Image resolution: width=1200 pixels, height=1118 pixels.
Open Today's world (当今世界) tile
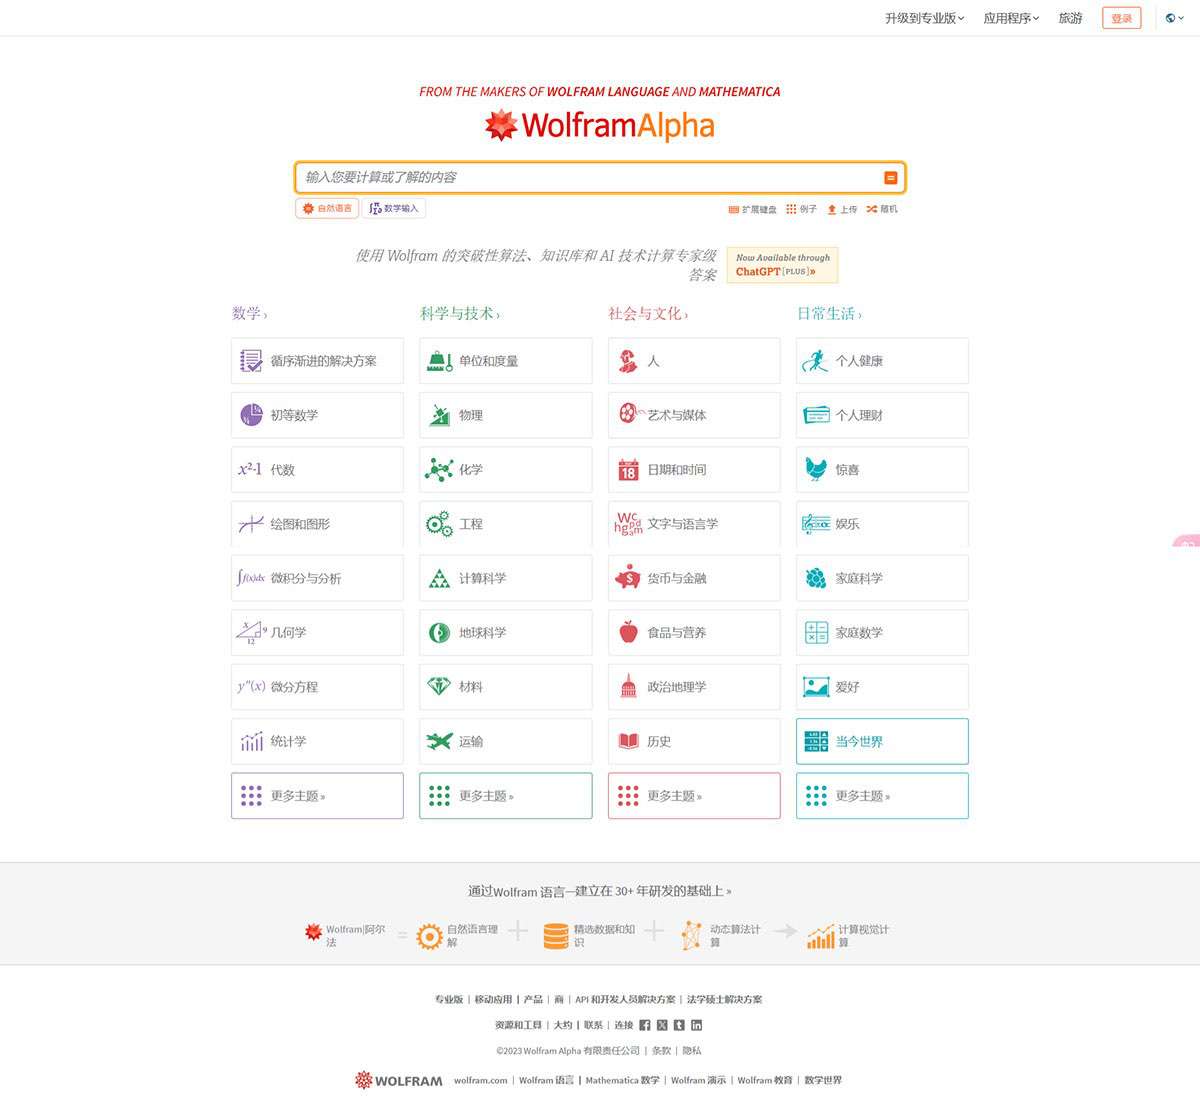point(882,741)
